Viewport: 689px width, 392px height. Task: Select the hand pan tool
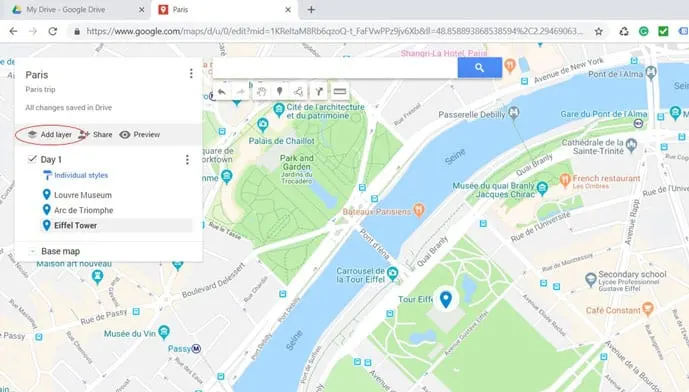tap(261, 92)
